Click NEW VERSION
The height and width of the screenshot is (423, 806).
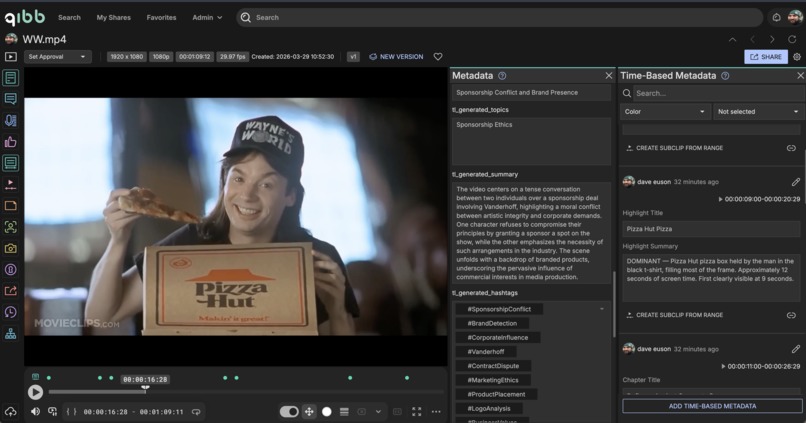(x=396, y=57)
